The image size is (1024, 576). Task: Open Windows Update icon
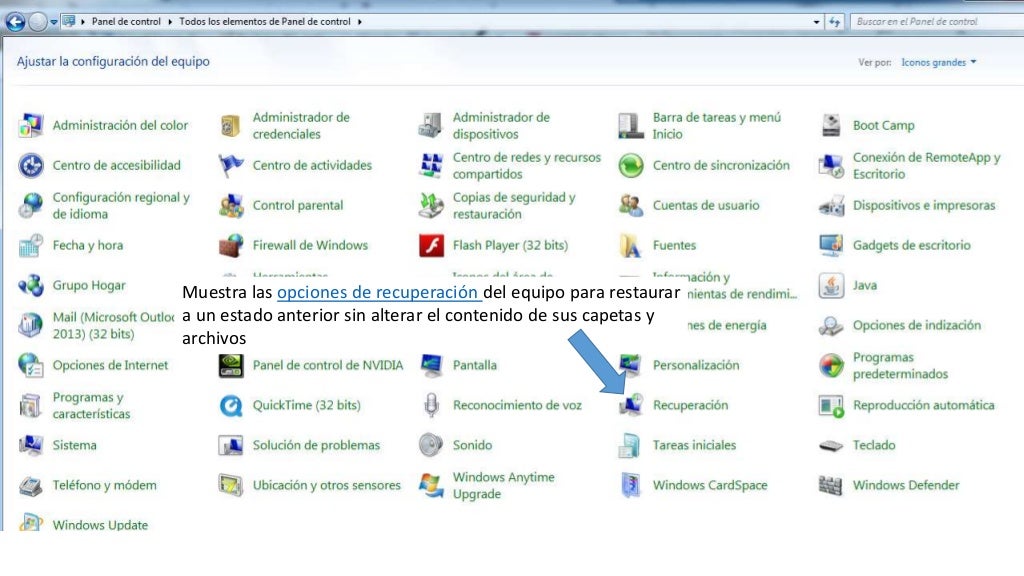click(x=31, y=522)
